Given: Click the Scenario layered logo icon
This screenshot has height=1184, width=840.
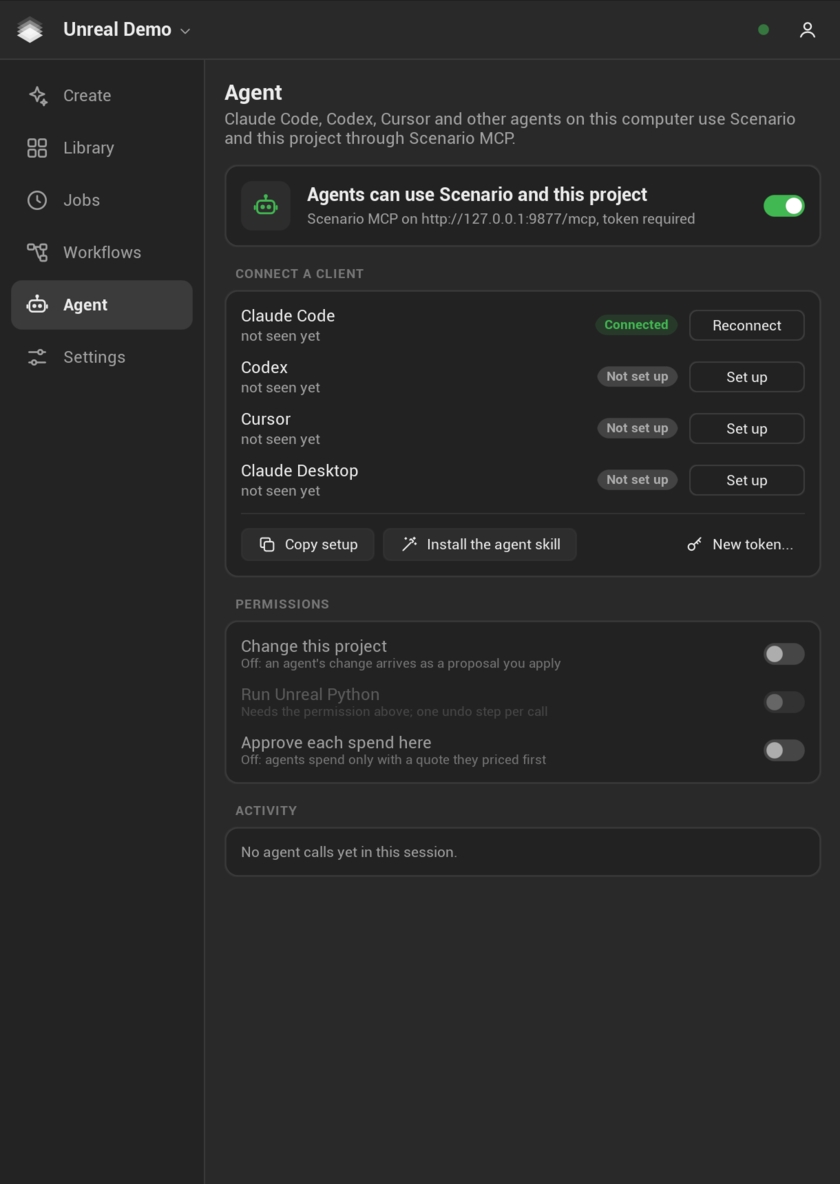Looking at the screenshot, I should pos(30,30).
